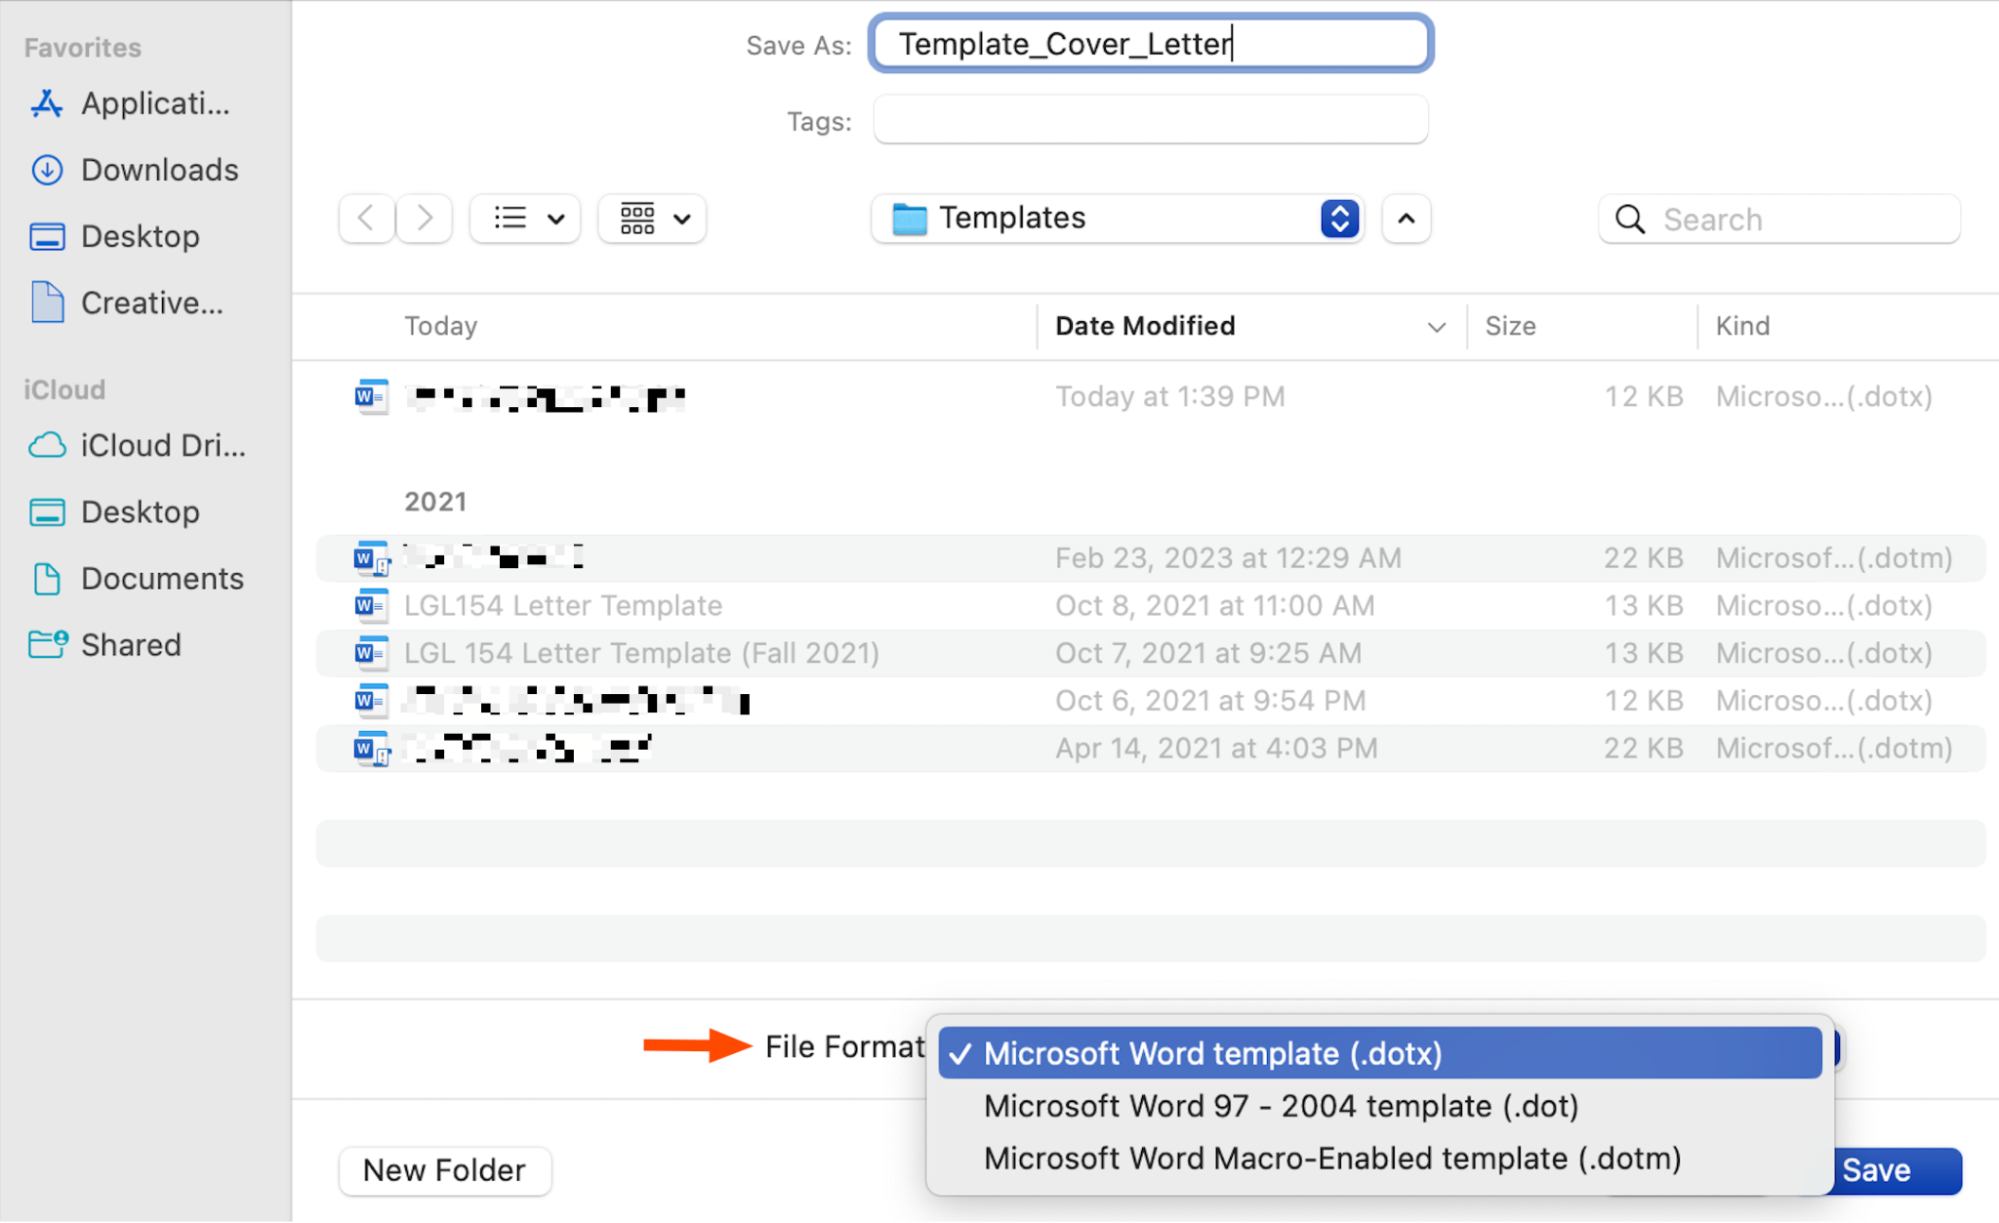Select LGL154 Letter Template file
Image resolution: width=1999 pixels, height=1223 pixels.
click(x=1151, y=606)
